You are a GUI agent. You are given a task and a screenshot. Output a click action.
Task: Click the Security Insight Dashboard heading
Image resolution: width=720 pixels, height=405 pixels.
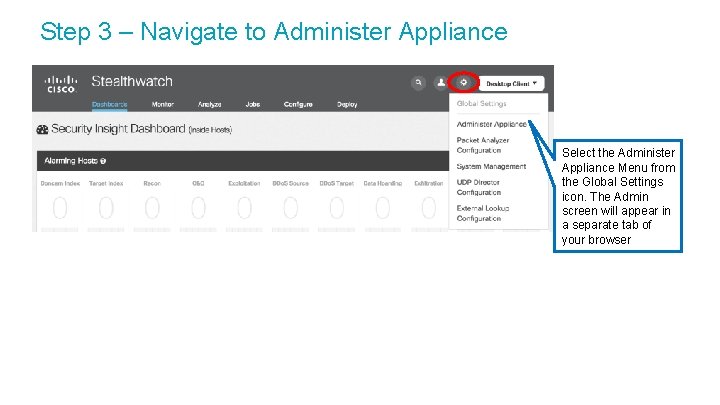click(118, 129)
